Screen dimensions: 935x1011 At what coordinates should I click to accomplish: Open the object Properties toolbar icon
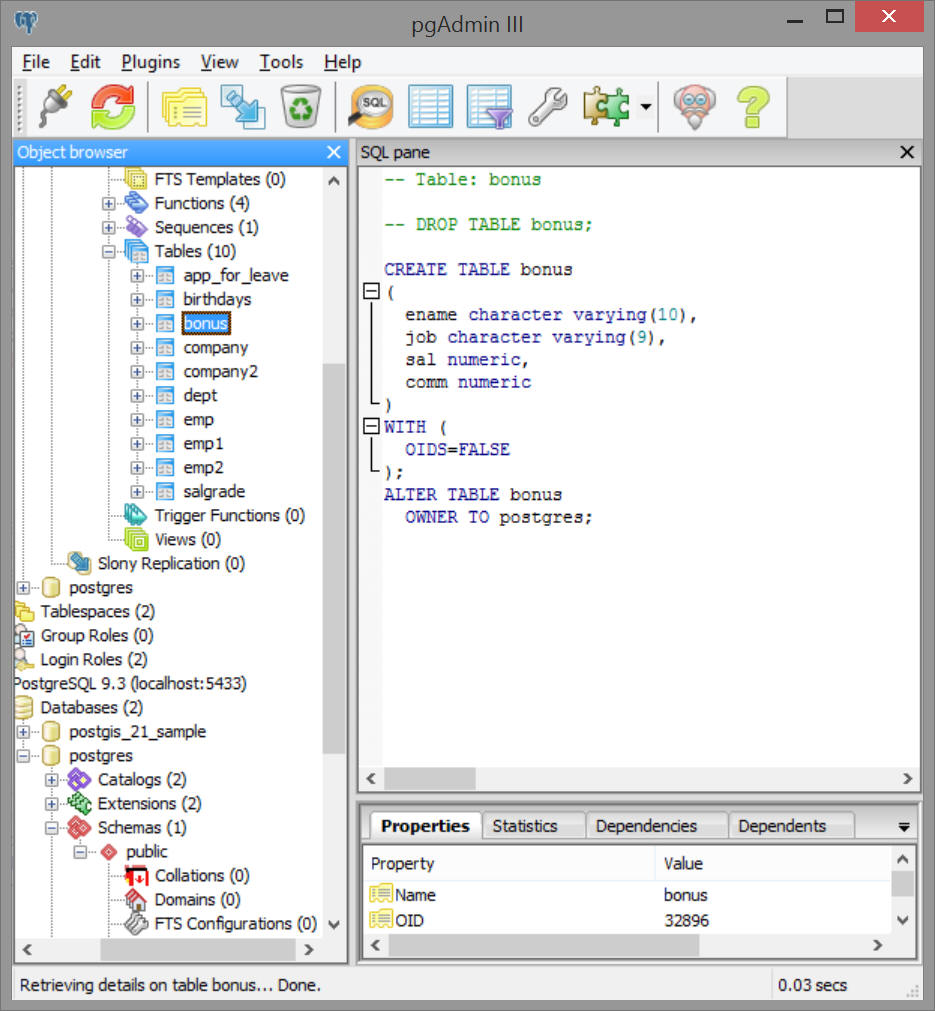[183, 105]
